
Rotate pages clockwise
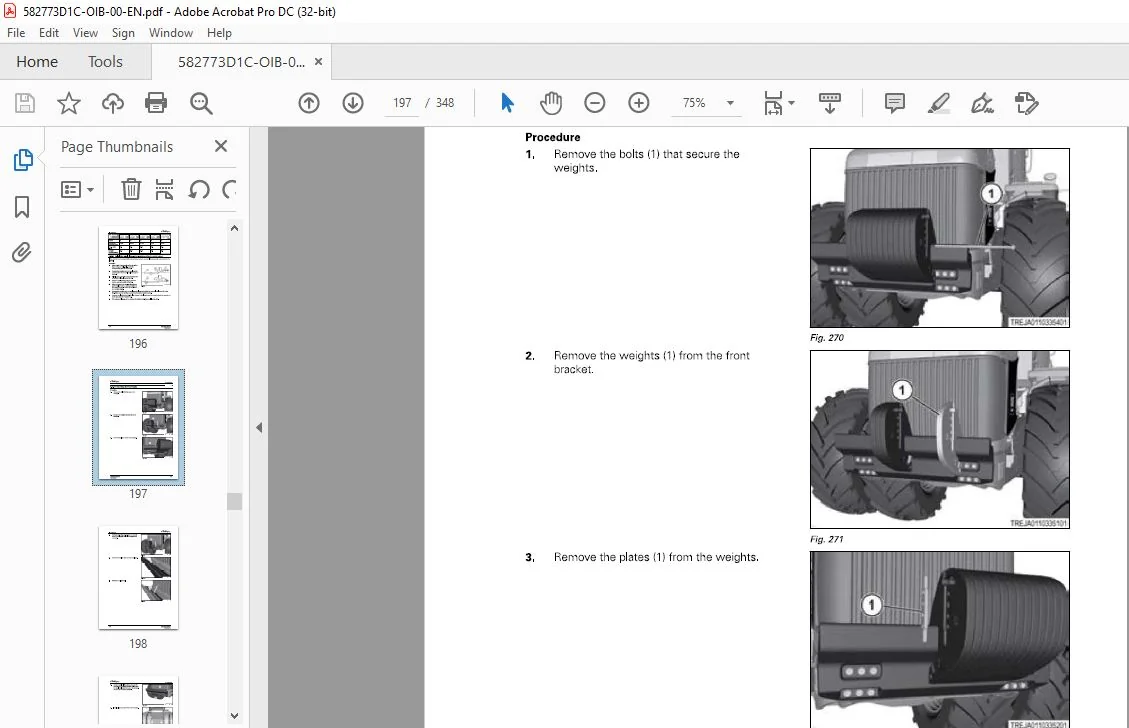(229, 189)
